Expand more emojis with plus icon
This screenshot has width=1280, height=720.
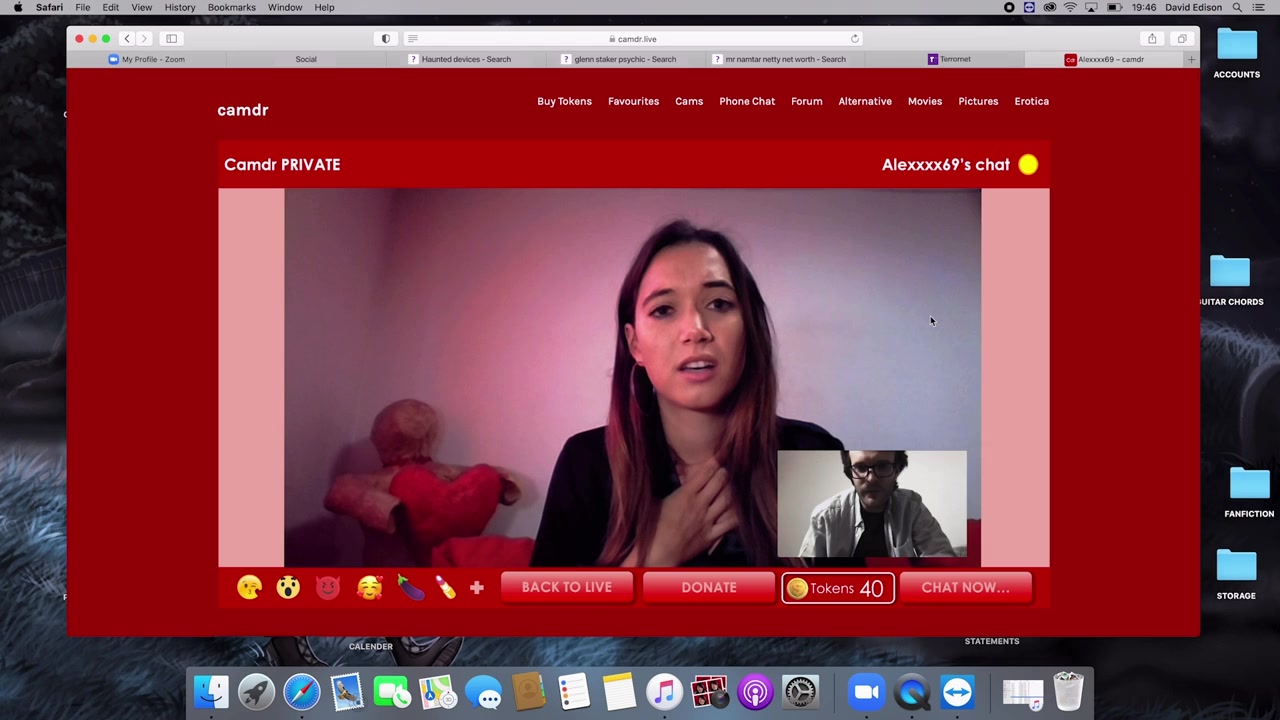pos(477,588)
